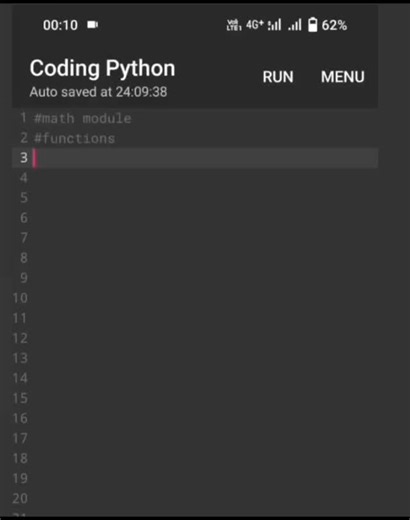
Task: Click line number 16 in gutter
Action: 20,418
